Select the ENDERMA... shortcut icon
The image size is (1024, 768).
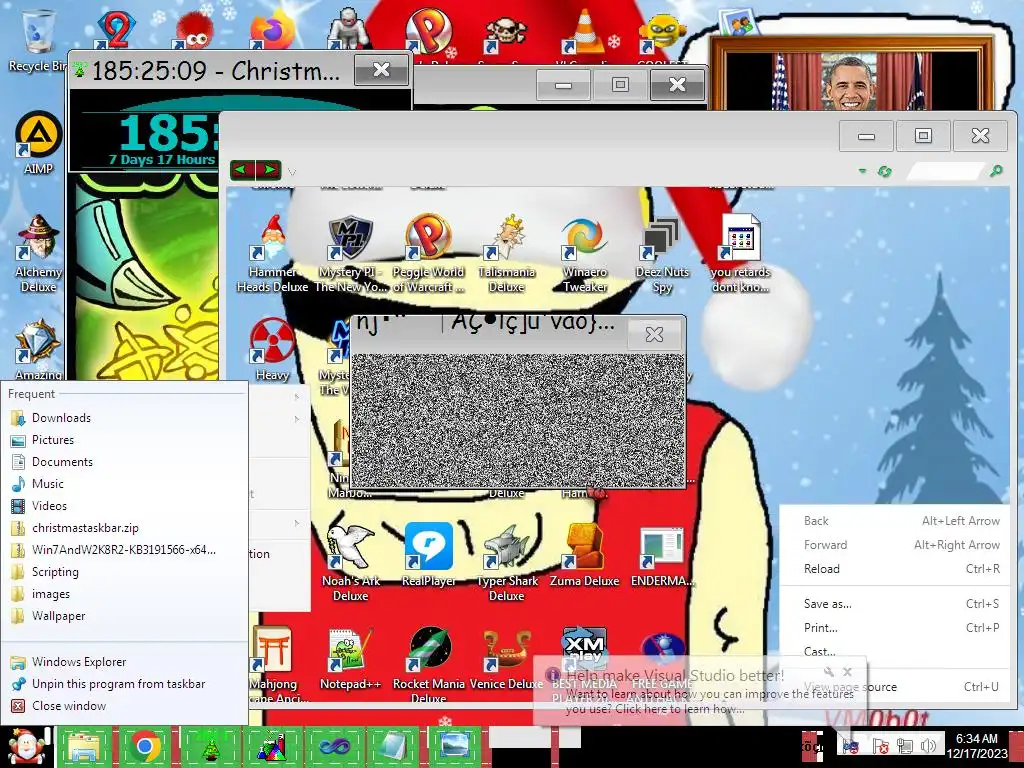pyautogui.click(x=662, y=555)
